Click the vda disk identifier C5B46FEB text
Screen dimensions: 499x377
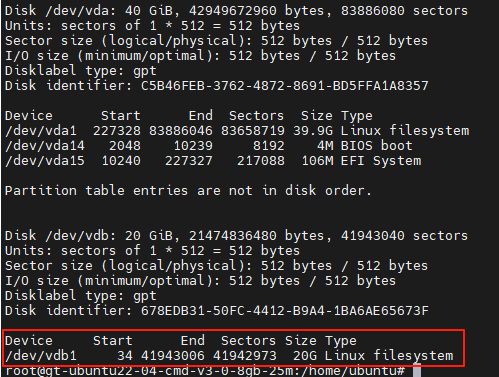coord(284,86)
